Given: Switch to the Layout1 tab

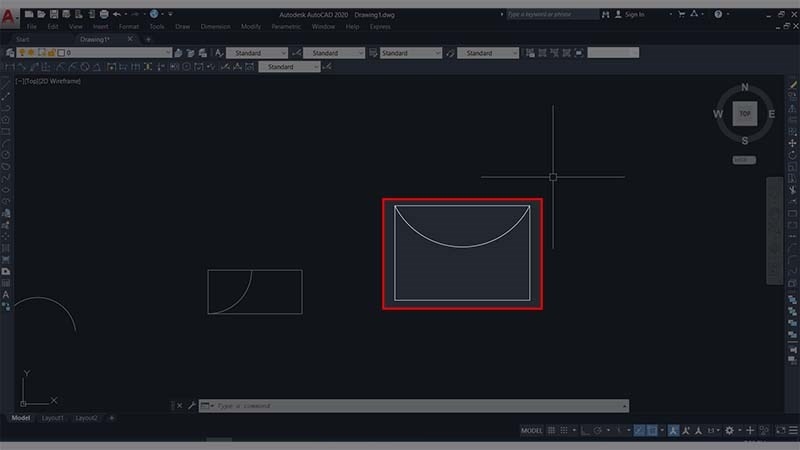Looking at the screenshot, I should point(53,418).
